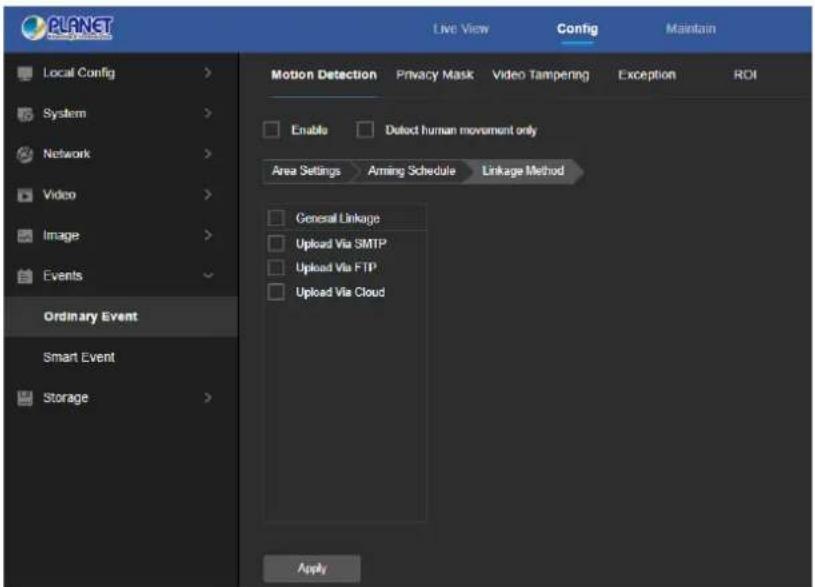Click the Image picture icon
The height and width of the screenshot is (587, 815).
[24, 236]
